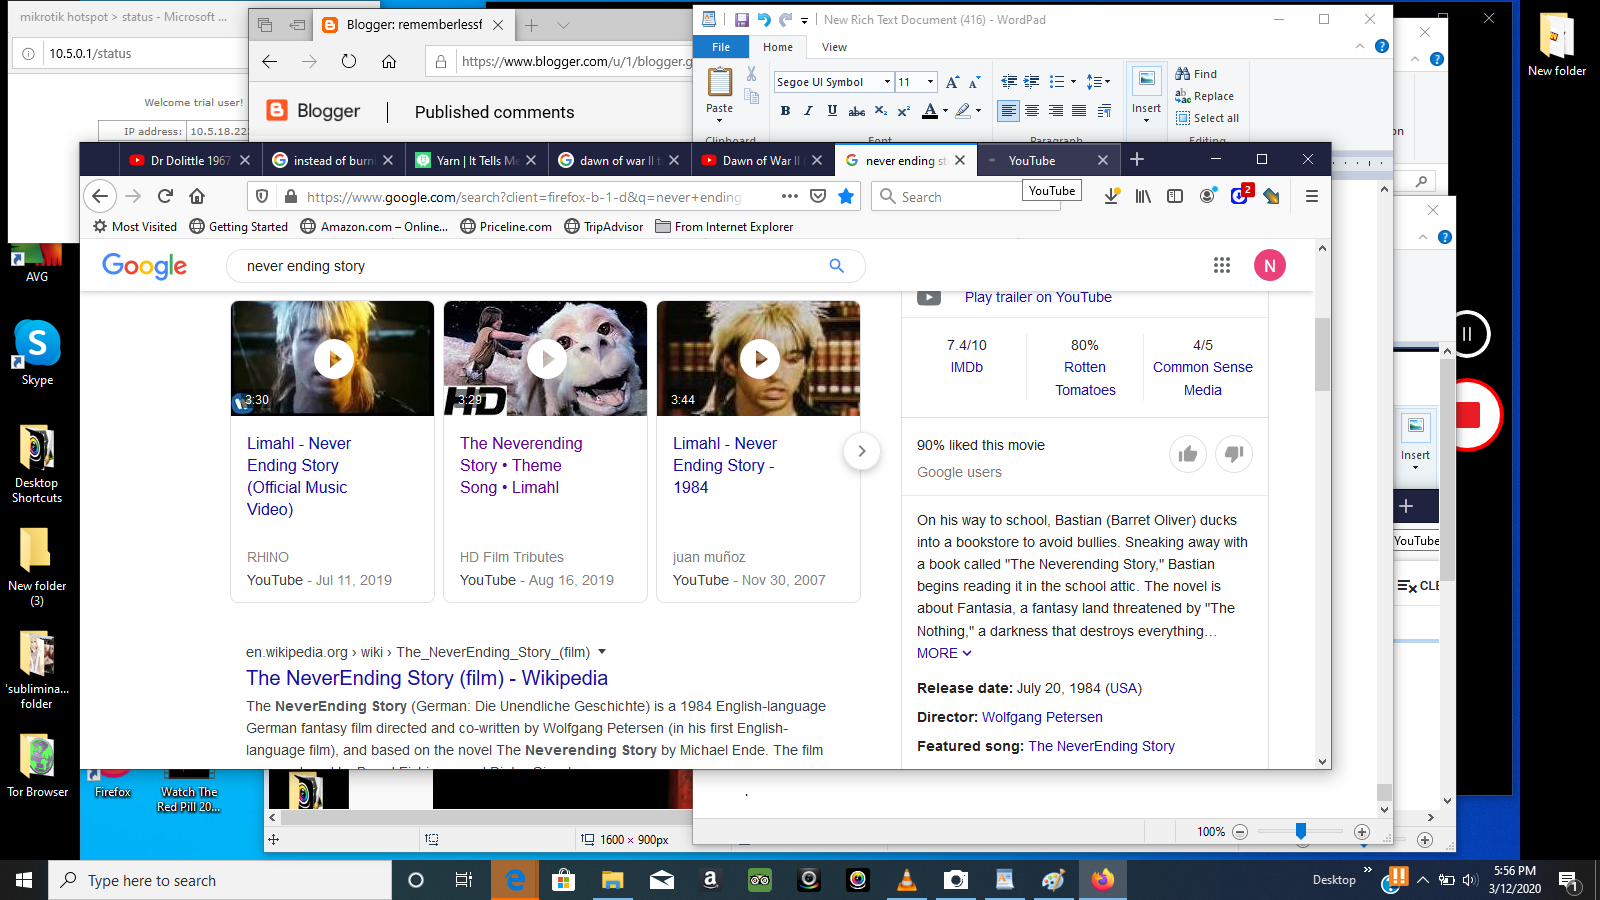This screenshot has width=1600, height=900.
Task: Open the Firefox hamburger menu
Action: 1311,196
